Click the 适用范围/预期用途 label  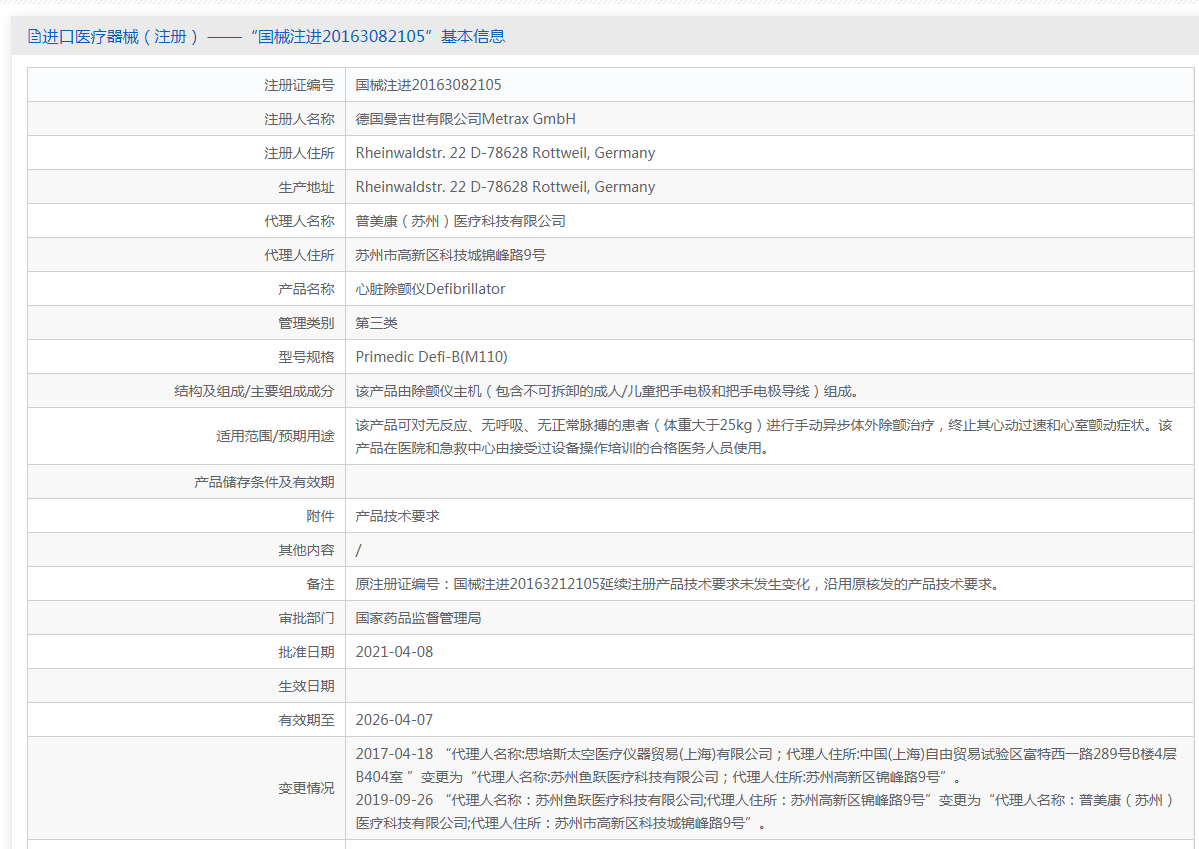(x=275, y=436)
